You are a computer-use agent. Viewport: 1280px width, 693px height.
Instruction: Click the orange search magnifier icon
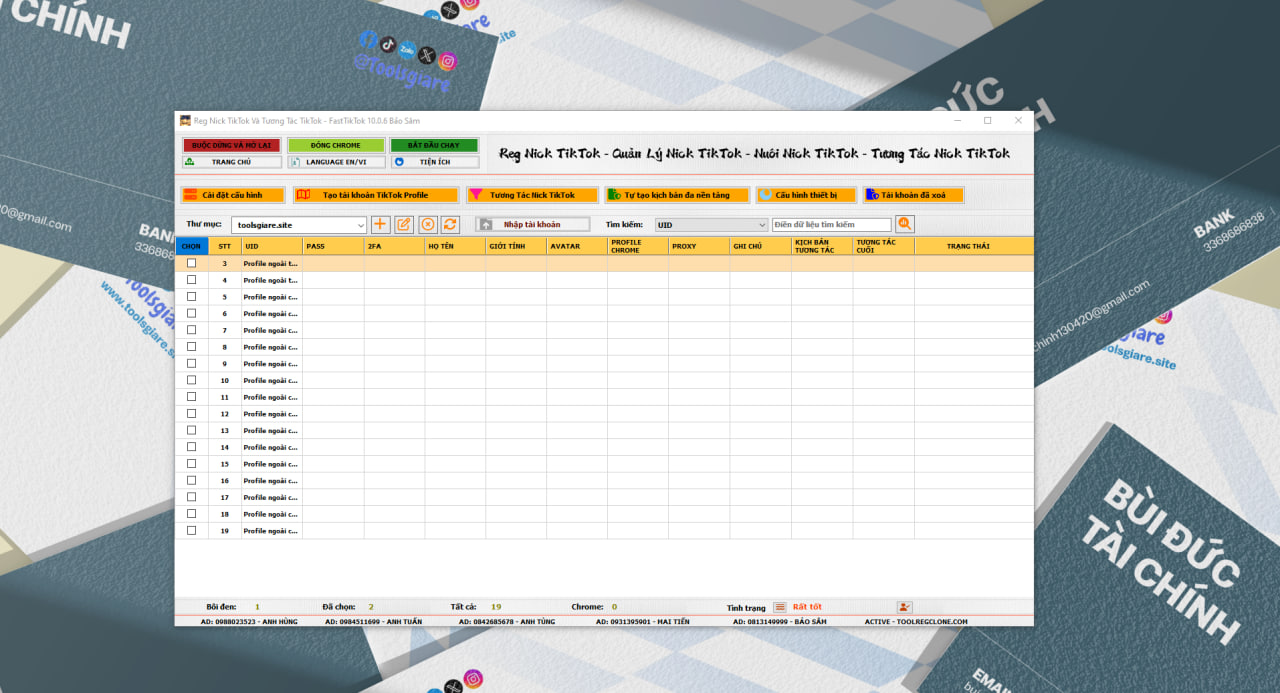point(905,225)
